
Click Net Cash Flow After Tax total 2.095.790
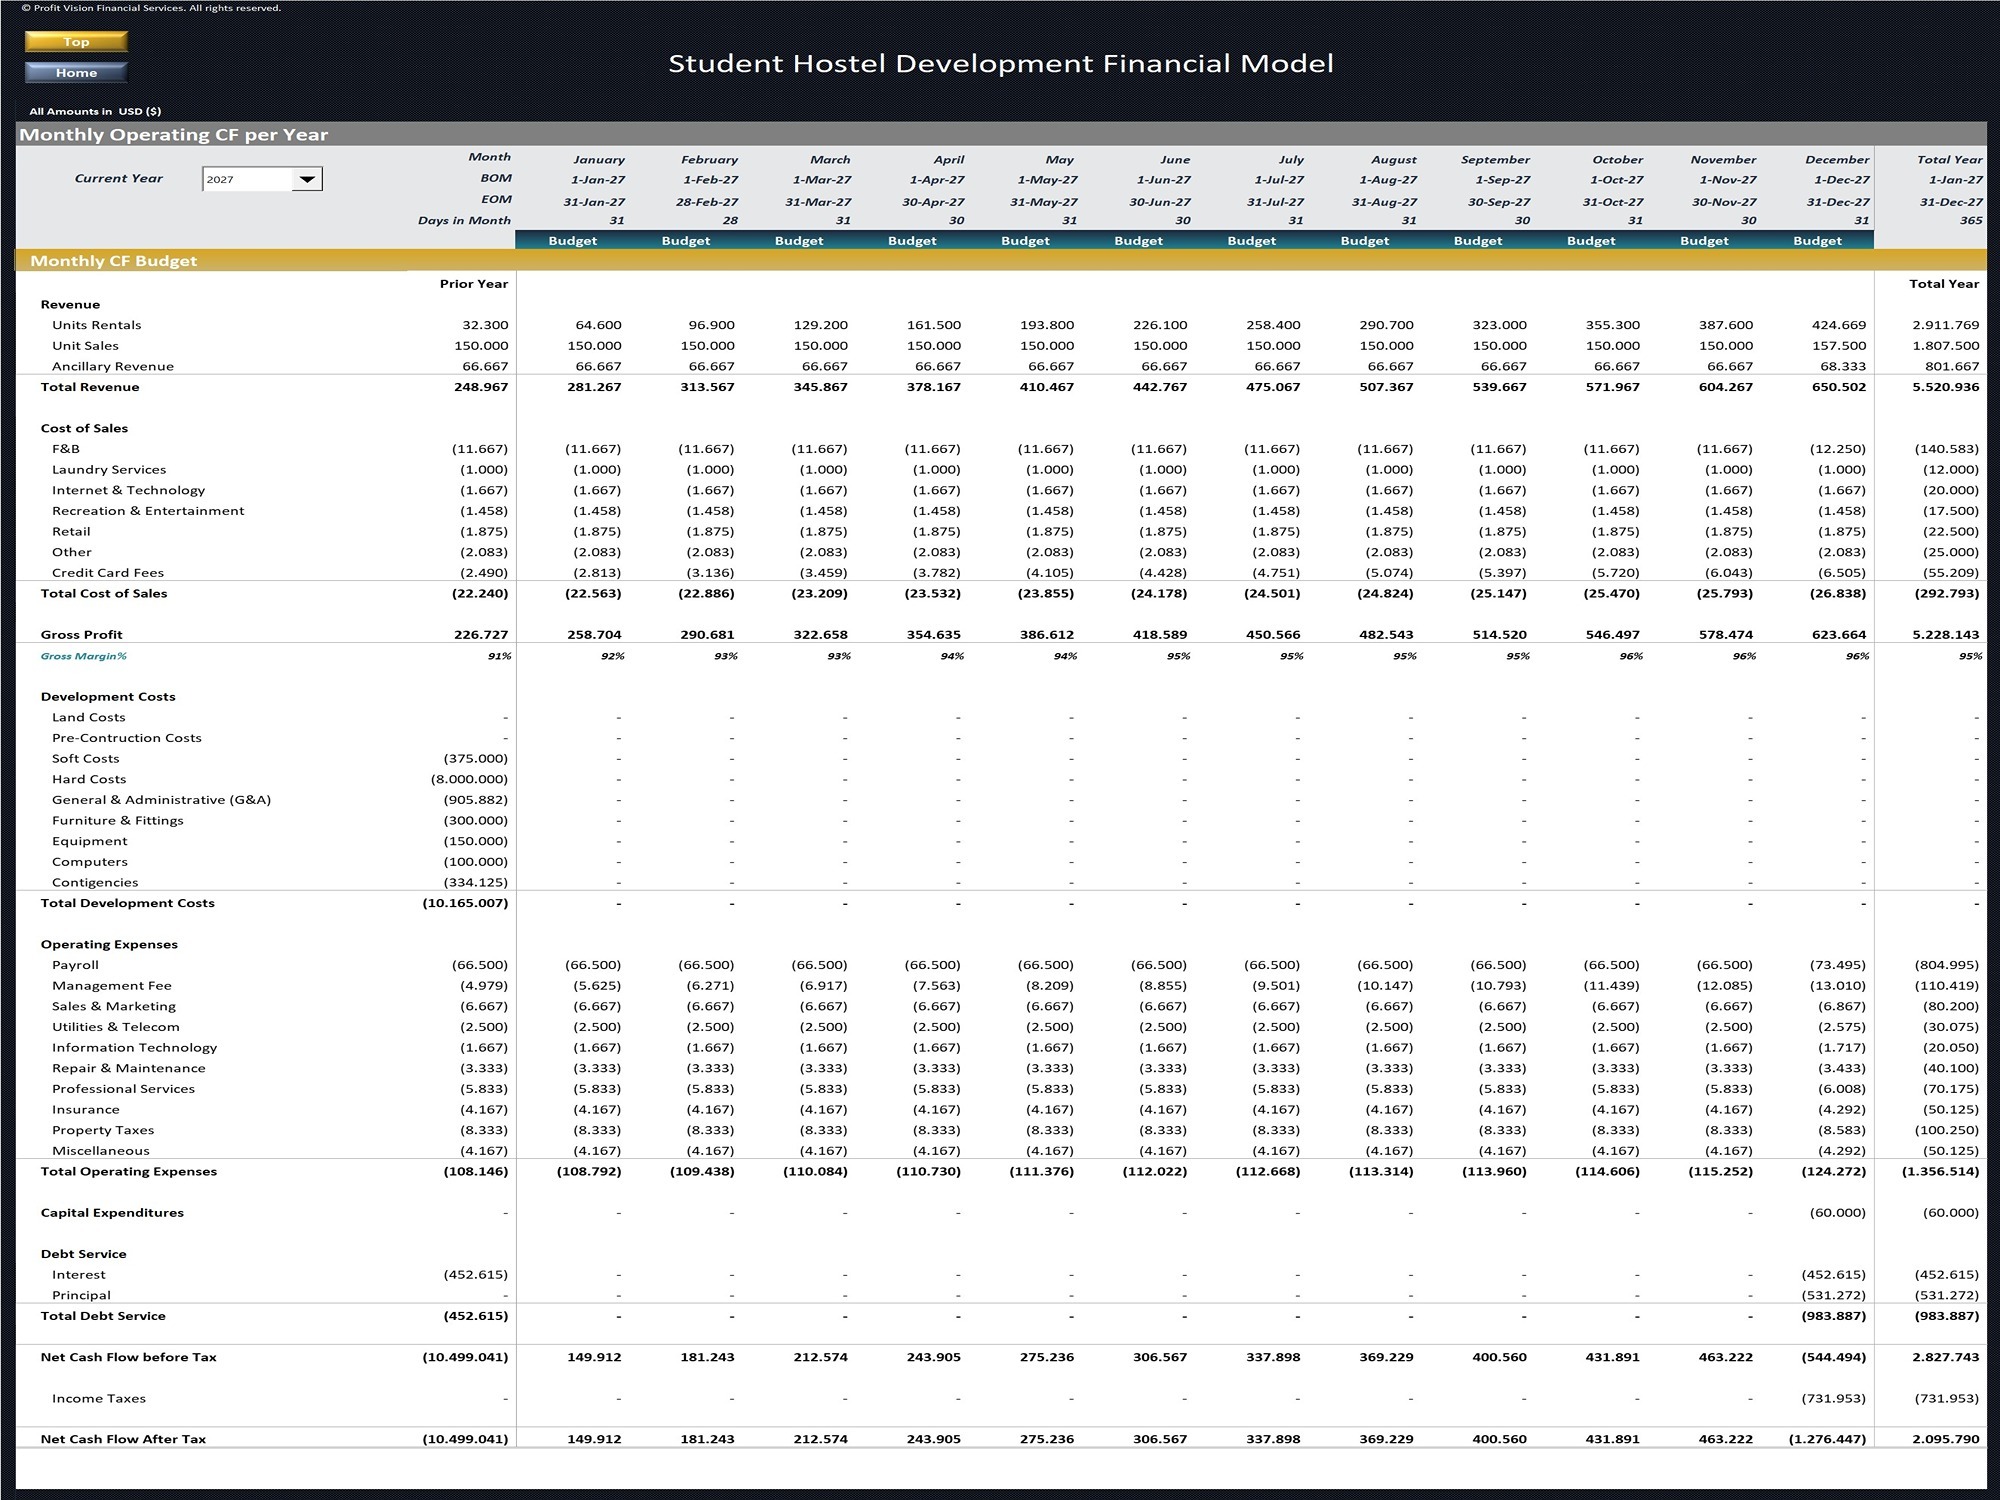point(1945,1440)
